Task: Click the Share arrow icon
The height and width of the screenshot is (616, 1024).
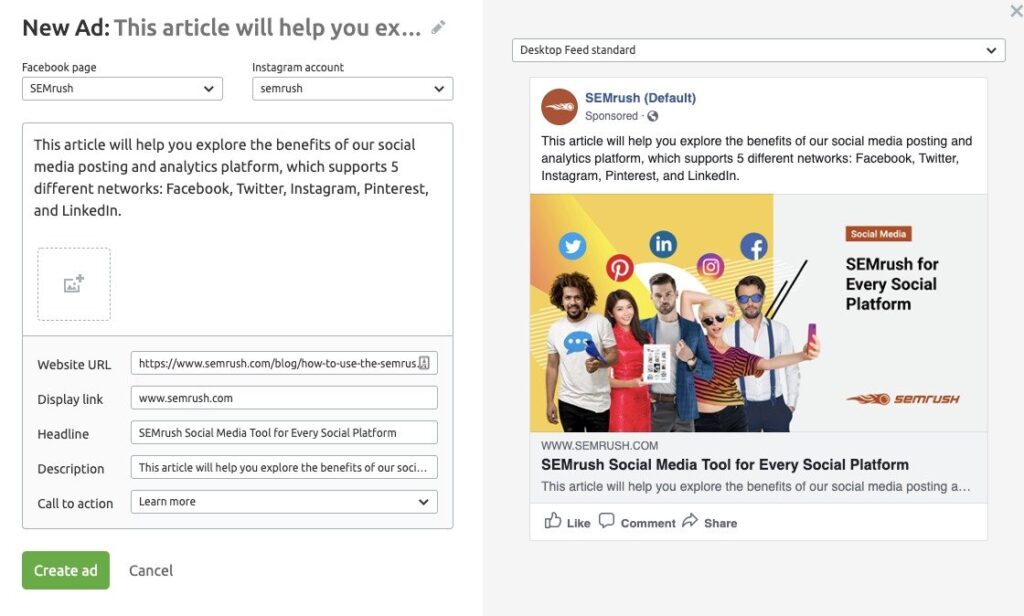Action: coord(690,521)
